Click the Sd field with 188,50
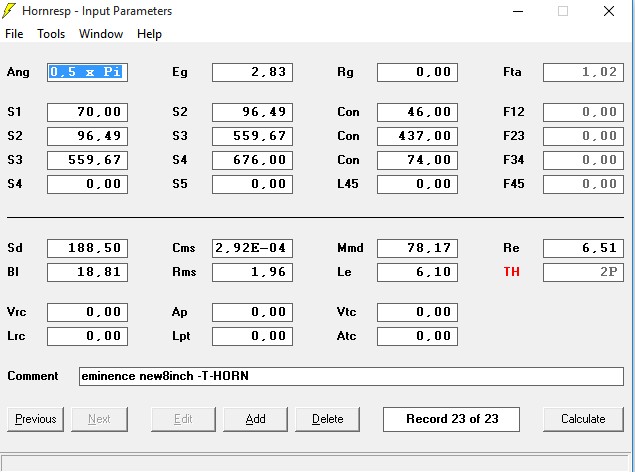This screenshot has height=472, width=635. (x=87, y=248)
